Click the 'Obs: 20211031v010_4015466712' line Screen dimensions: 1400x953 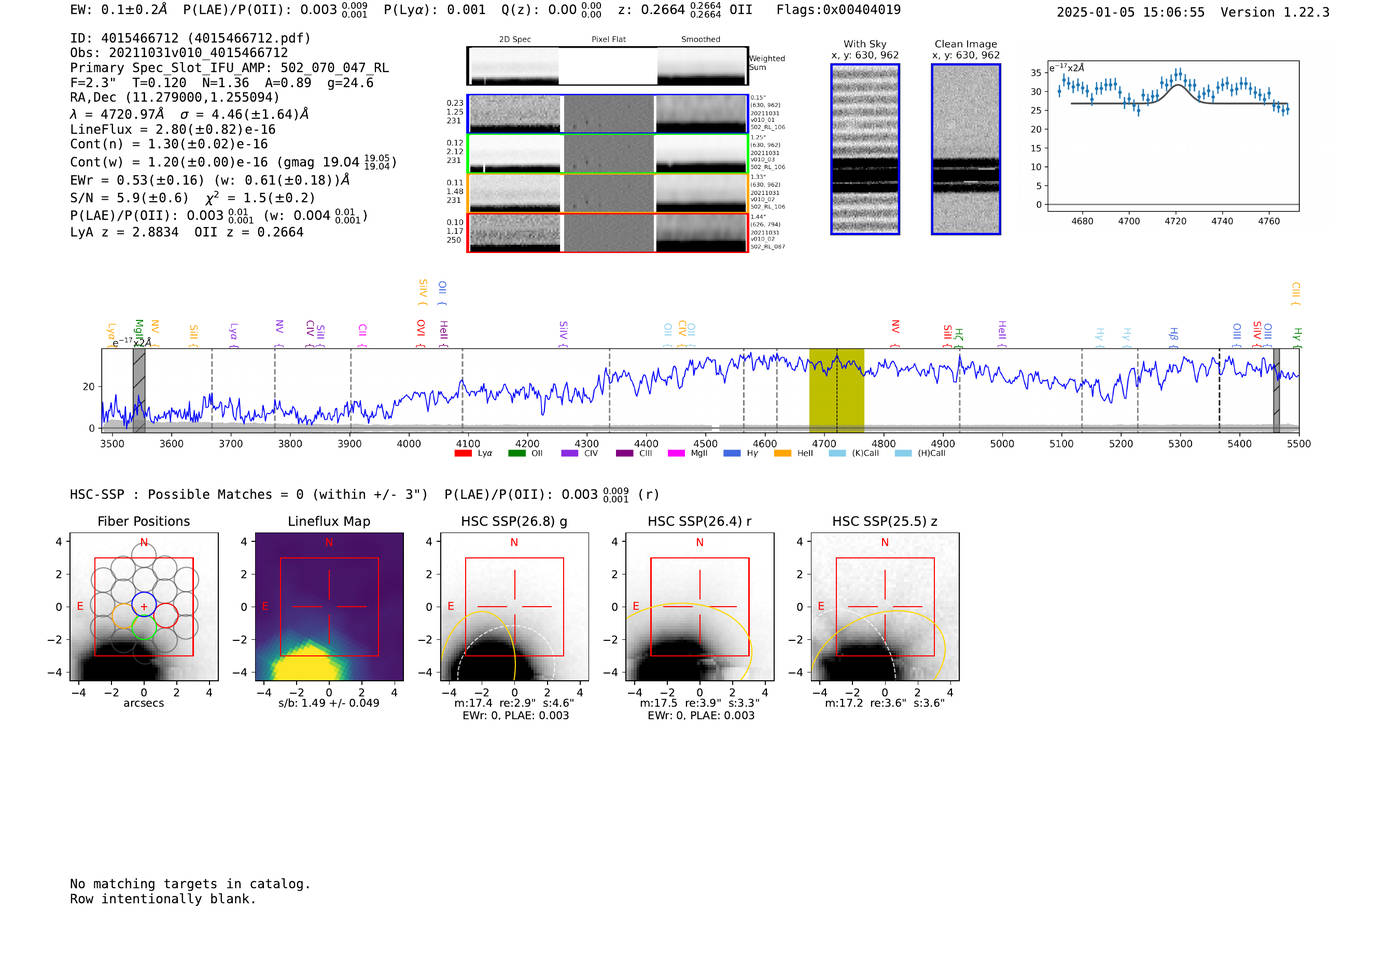179,52
